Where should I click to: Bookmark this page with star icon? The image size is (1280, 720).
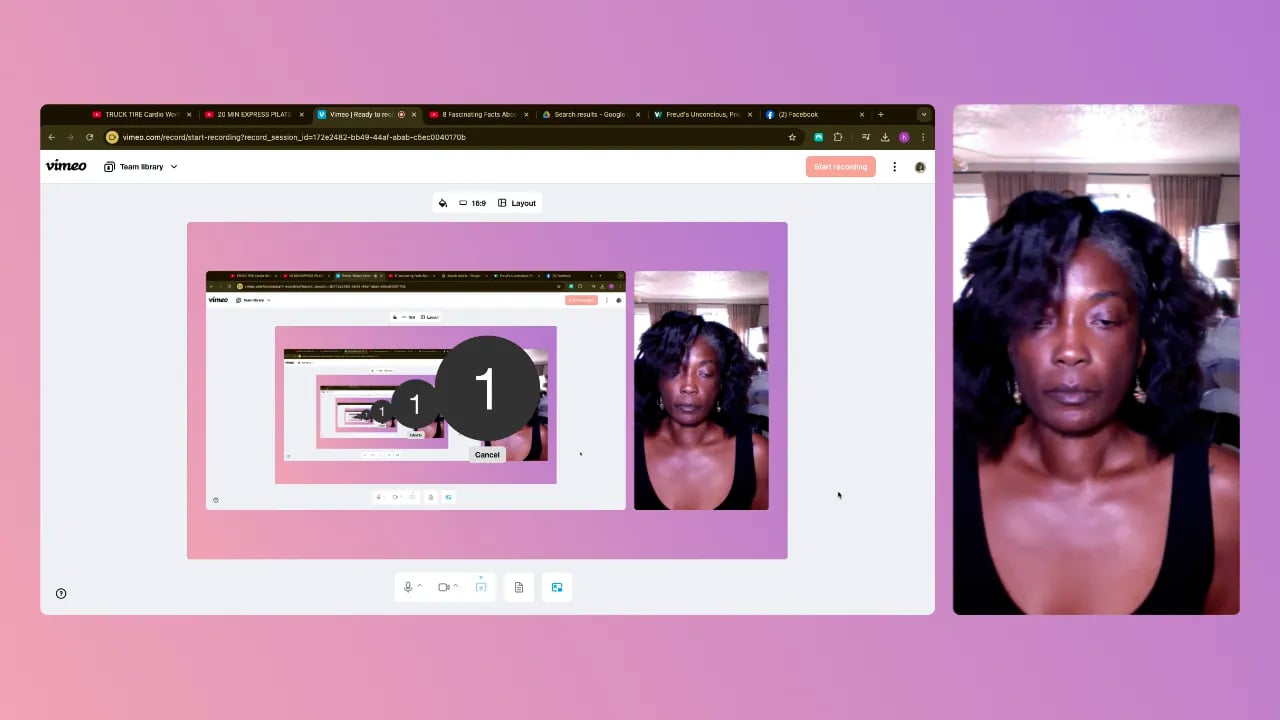click(792, 137)
